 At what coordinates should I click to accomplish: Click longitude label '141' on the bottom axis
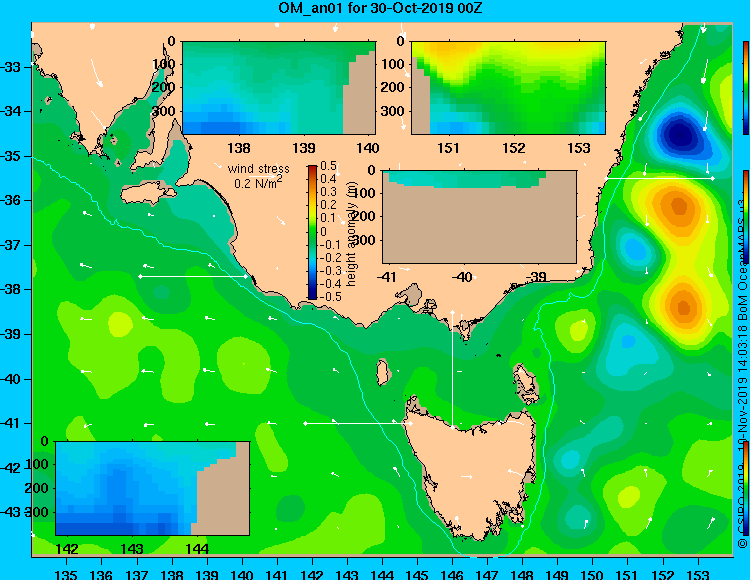(x=276, y=574)
